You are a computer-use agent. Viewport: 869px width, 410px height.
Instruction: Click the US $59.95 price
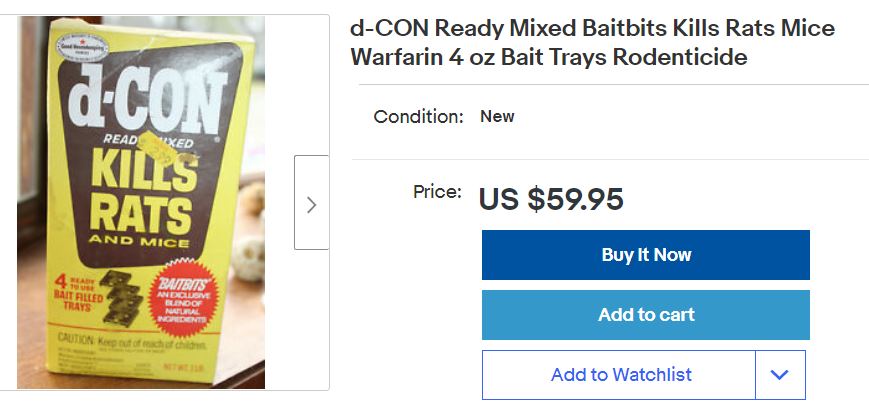(551, 199)
